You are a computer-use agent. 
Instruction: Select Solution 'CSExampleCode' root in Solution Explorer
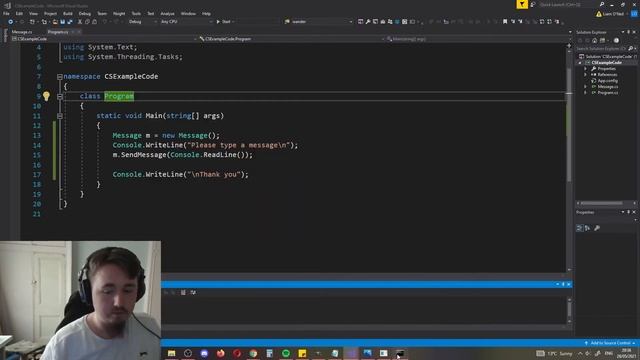point(609,57)
